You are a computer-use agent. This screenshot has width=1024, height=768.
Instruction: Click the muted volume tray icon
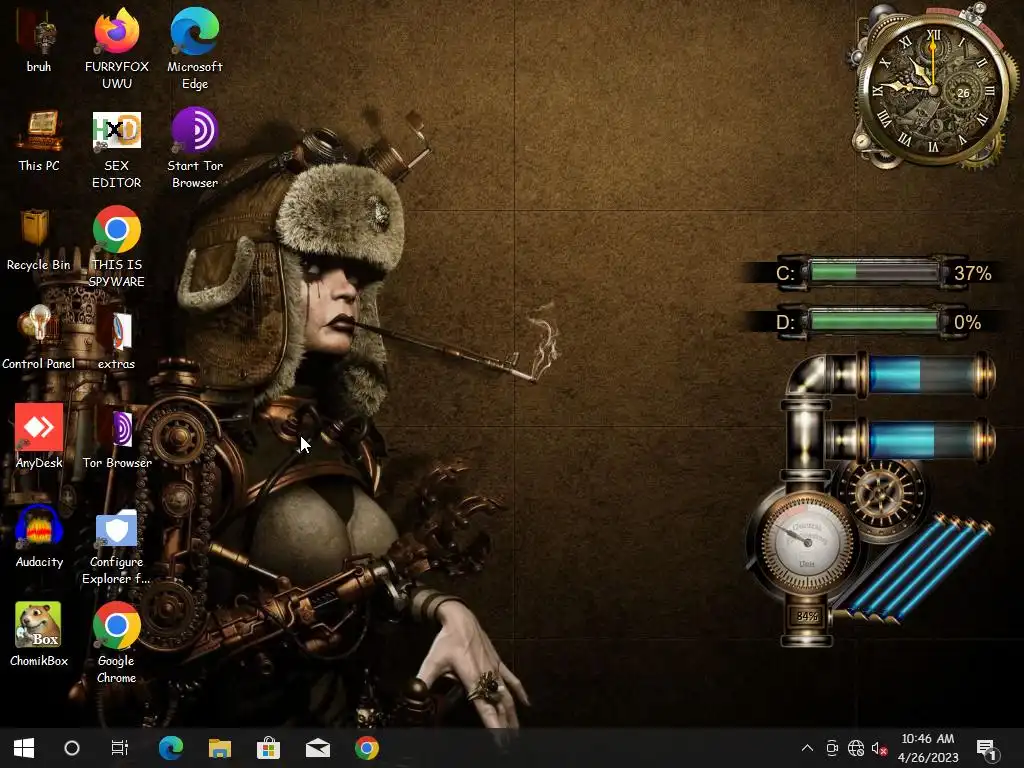coord(880,748)
